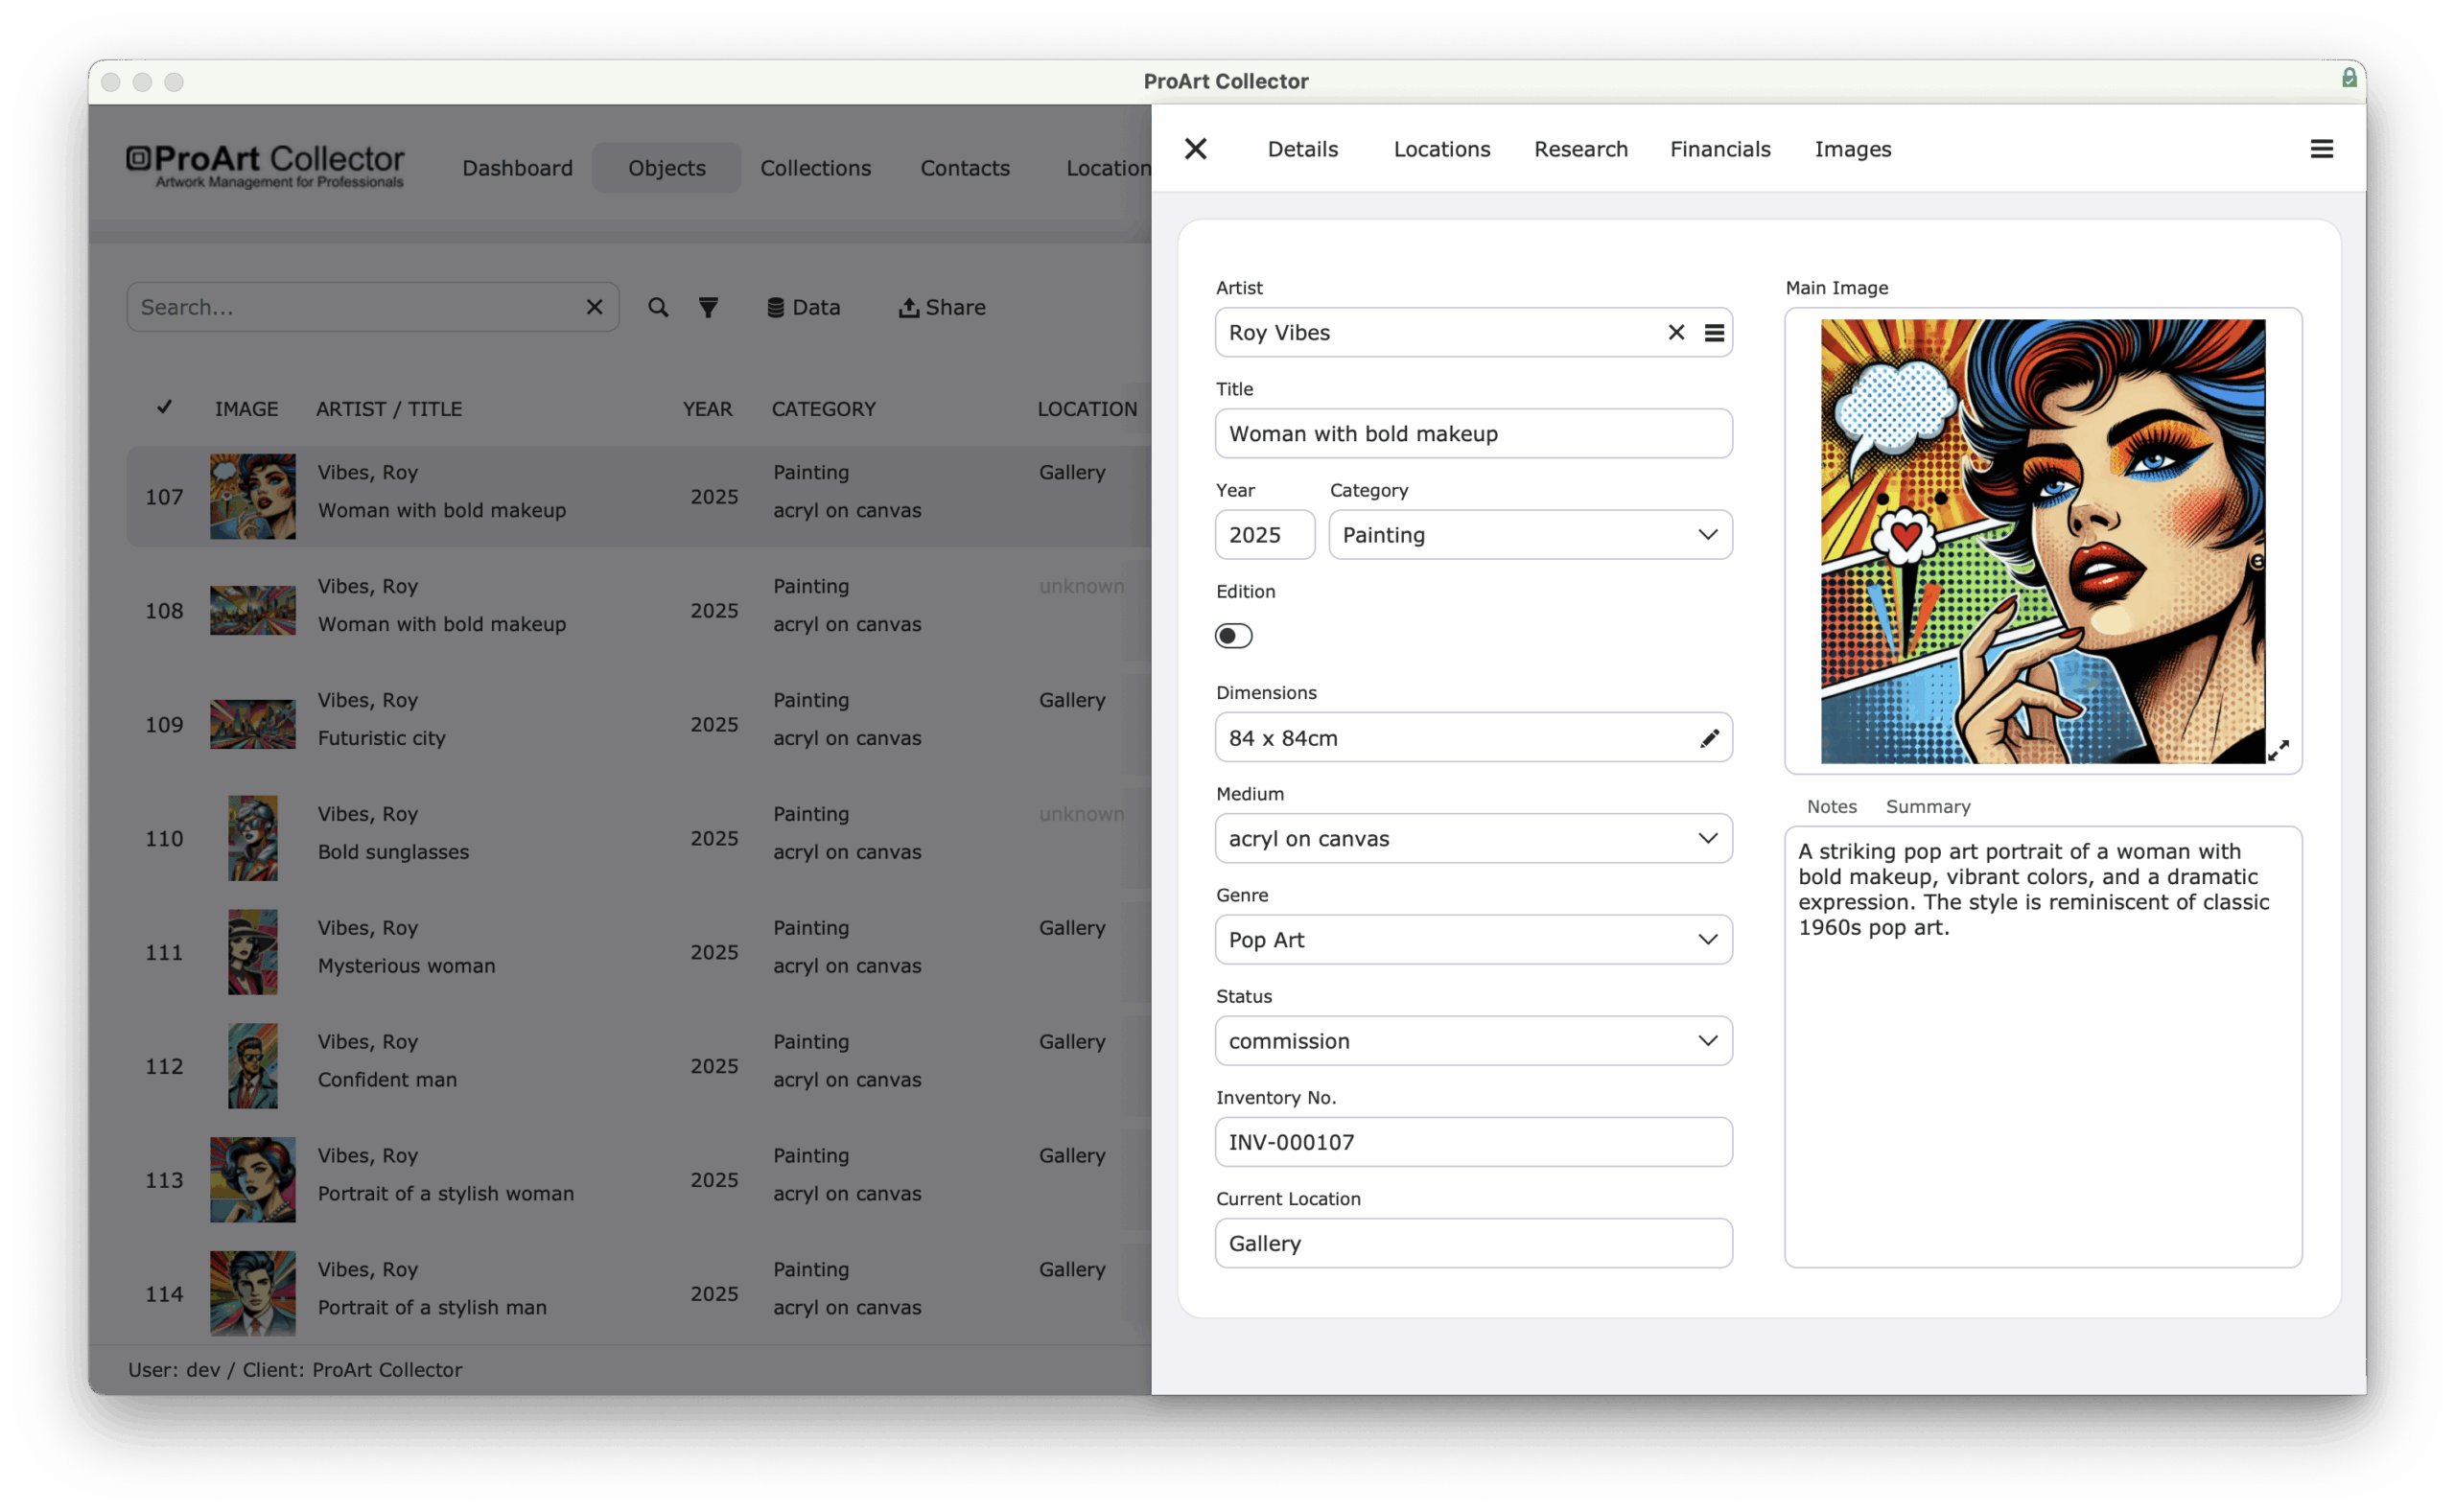Expand main image to fullscreen
Screen dimensions: 2455x1512
click(x=2279, y=751)
